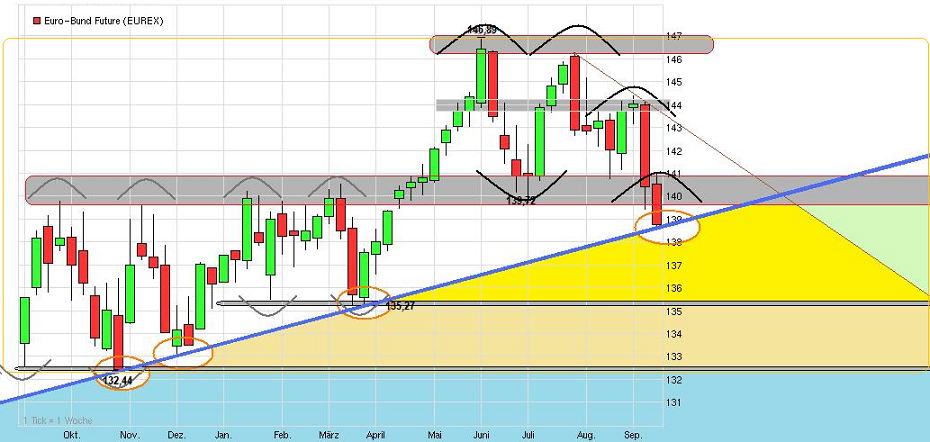Click the 136 price axis label

(x=675, y=288)
